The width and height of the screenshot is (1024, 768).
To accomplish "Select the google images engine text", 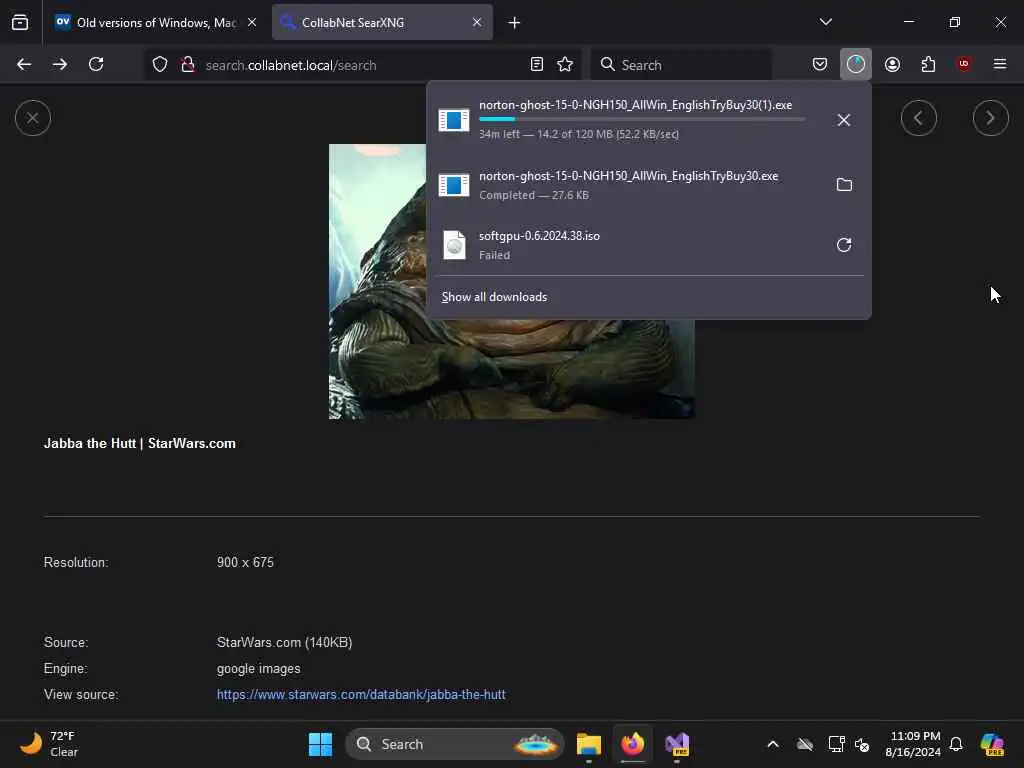I will click(259, 669).
